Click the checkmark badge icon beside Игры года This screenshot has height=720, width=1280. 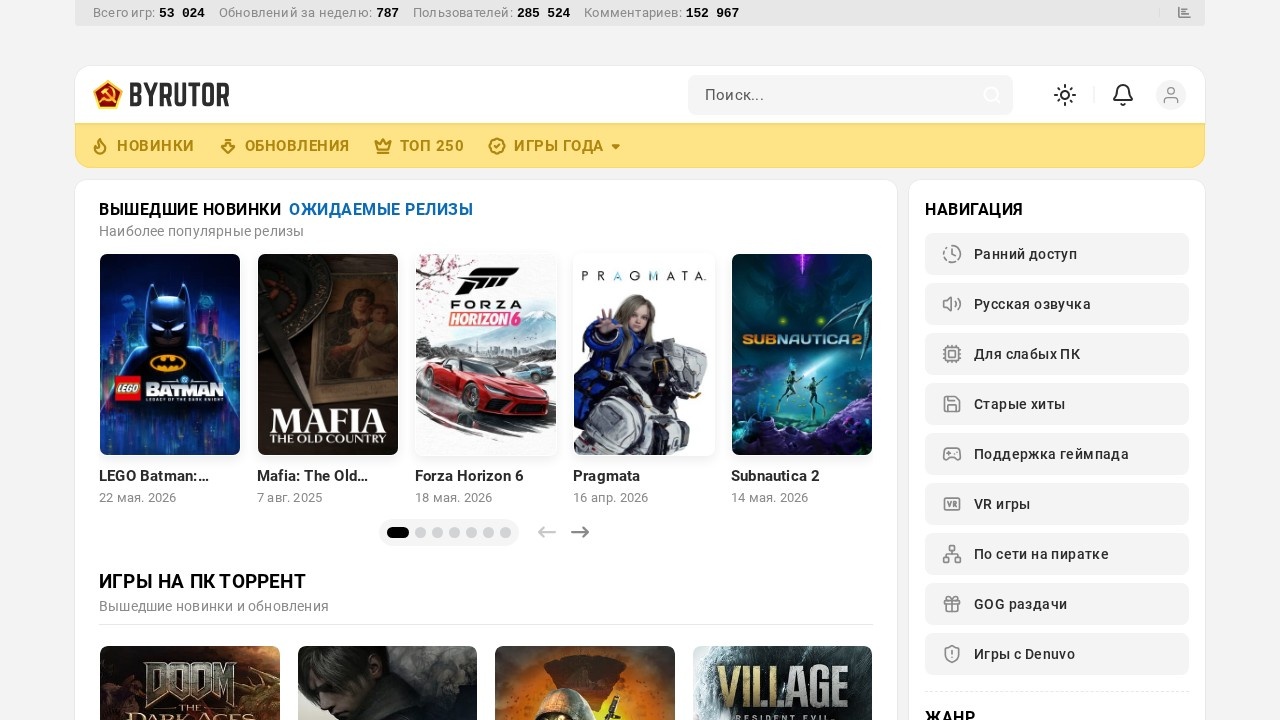pyautogui.click(x=497, y=146)
